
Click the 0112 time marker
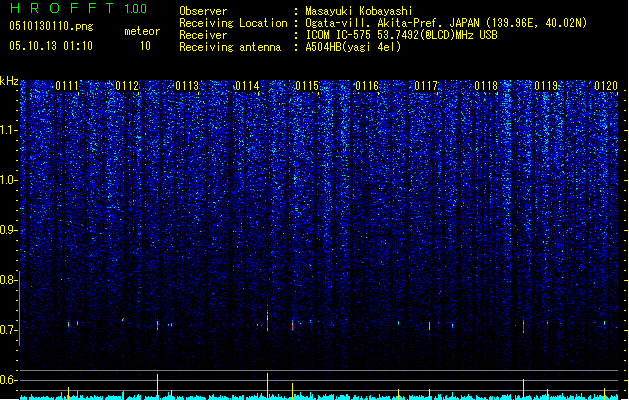click(x=127, y=86)
